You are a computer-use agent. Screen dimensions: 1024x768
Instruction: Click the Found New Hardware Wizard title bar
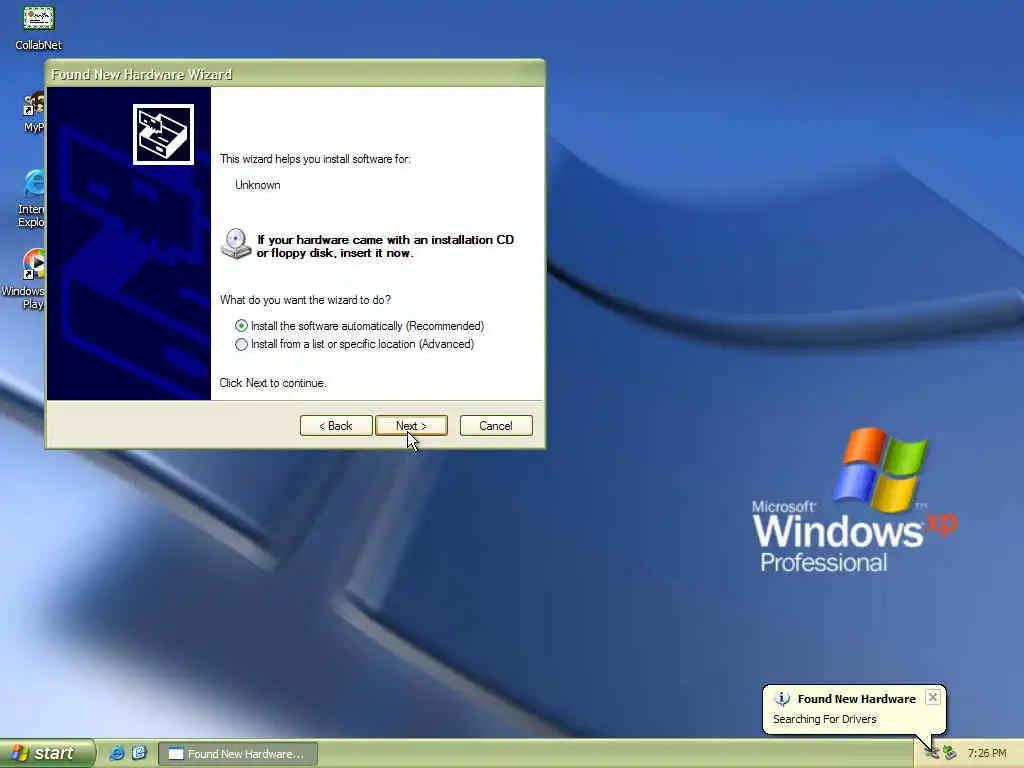295,74
